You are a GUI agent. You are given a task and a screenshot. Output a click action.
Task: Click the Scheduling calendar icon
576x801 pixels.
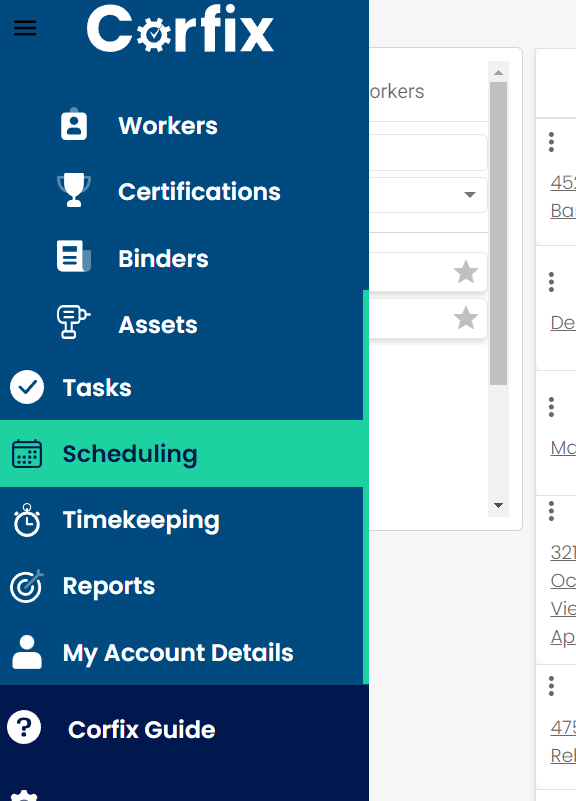[27, 454]
